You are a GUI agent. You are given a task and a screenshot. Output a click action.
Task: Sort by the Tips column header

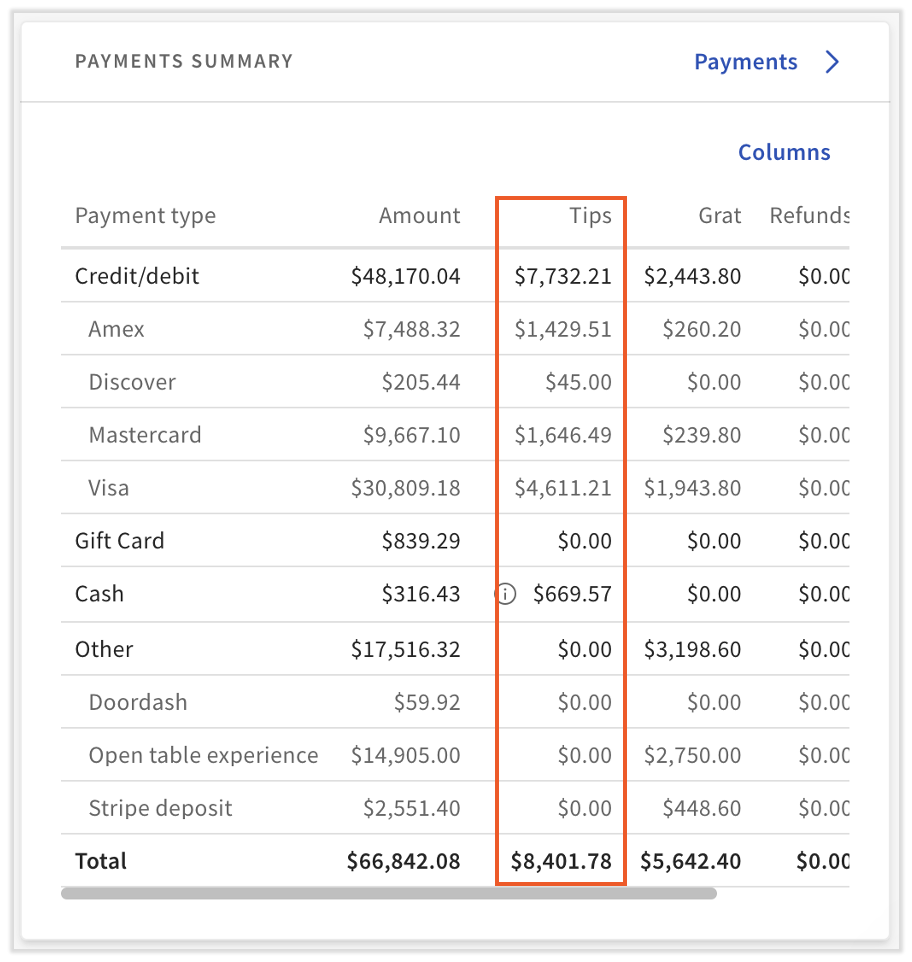(590, 215)
